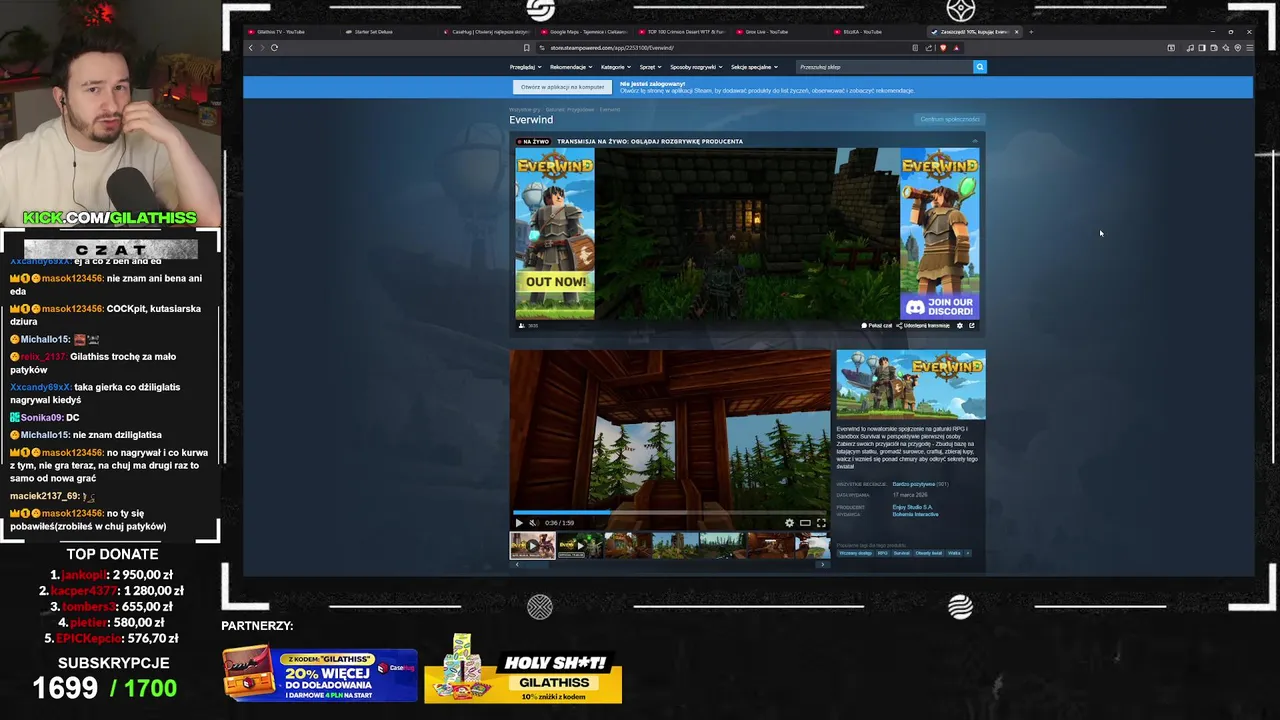Viewport: 1280px width, 720px height.
Task: Add a tag with plus button
Action: coord(968,553)
